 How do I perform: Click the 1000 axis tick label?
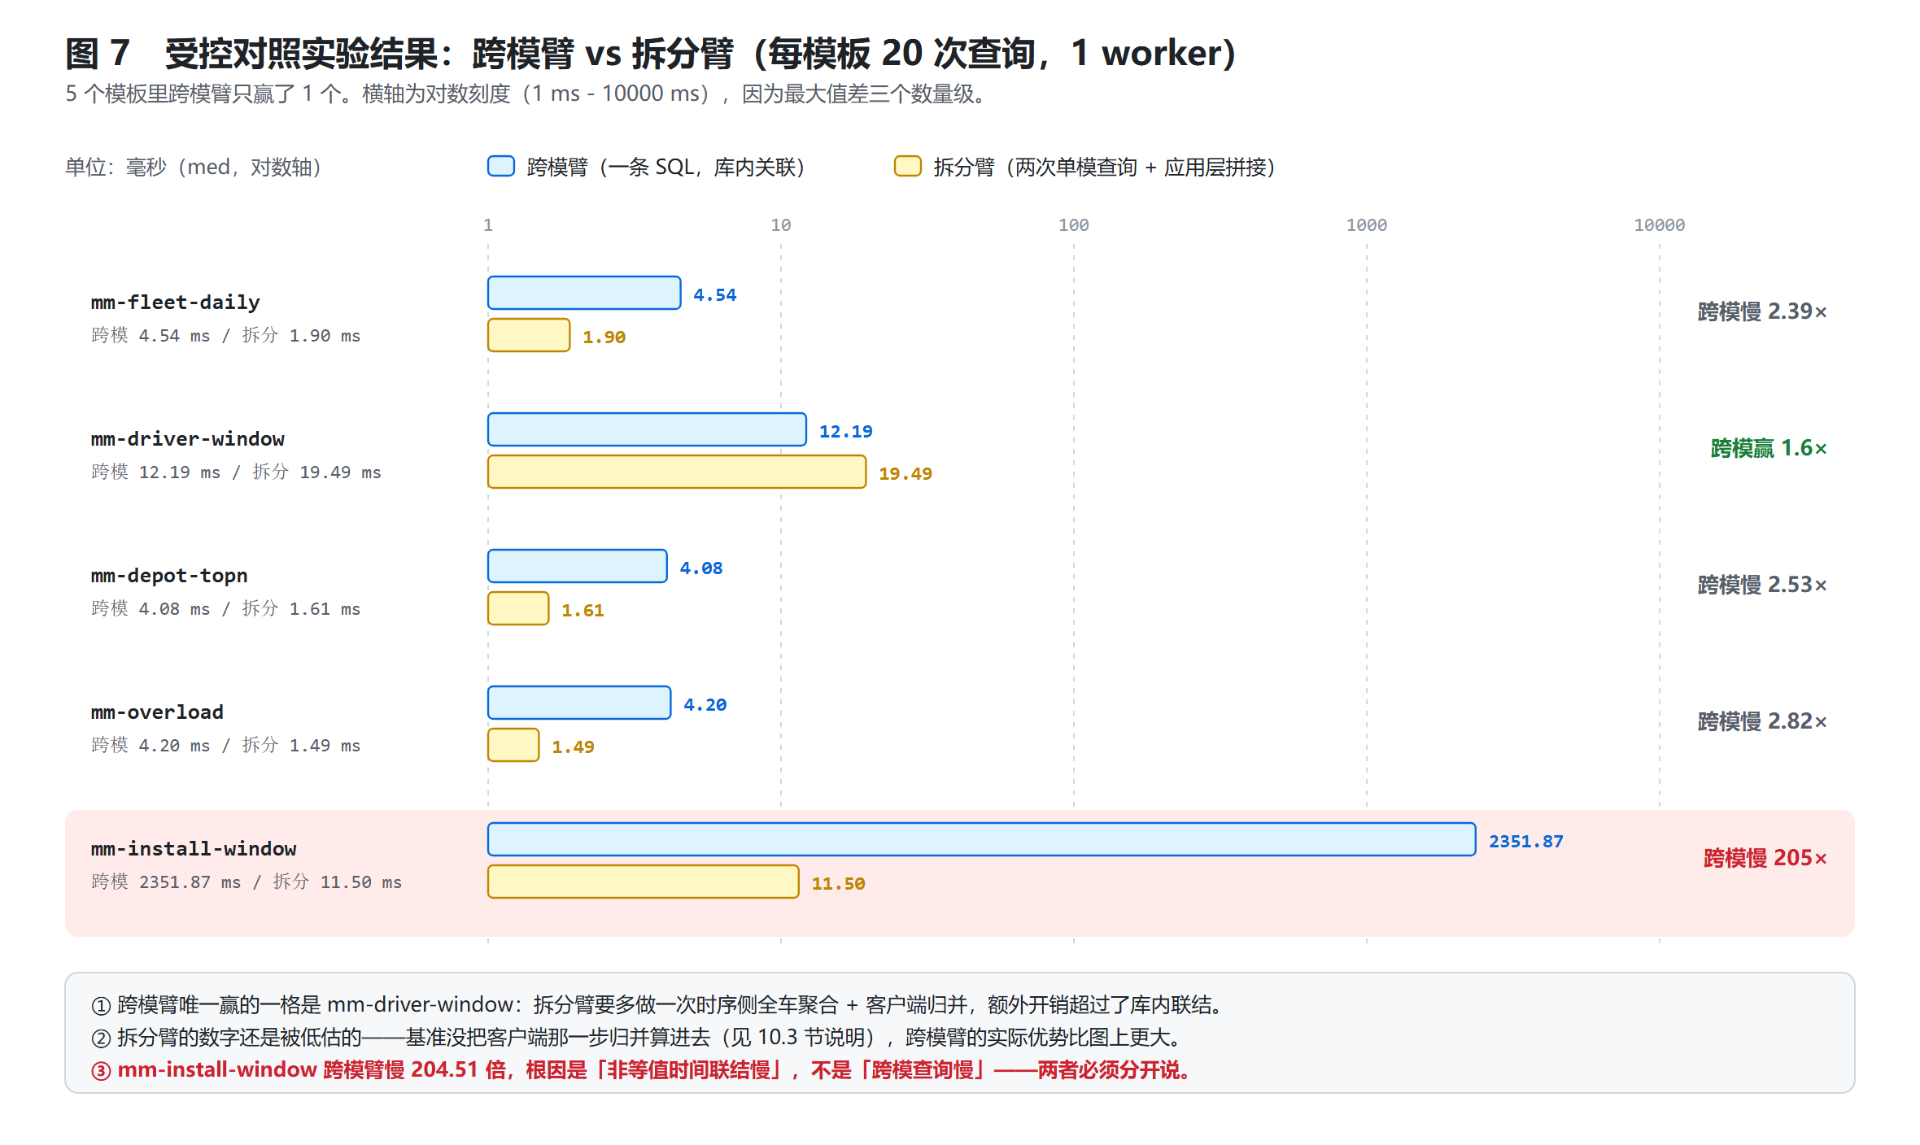[1366, 225]
